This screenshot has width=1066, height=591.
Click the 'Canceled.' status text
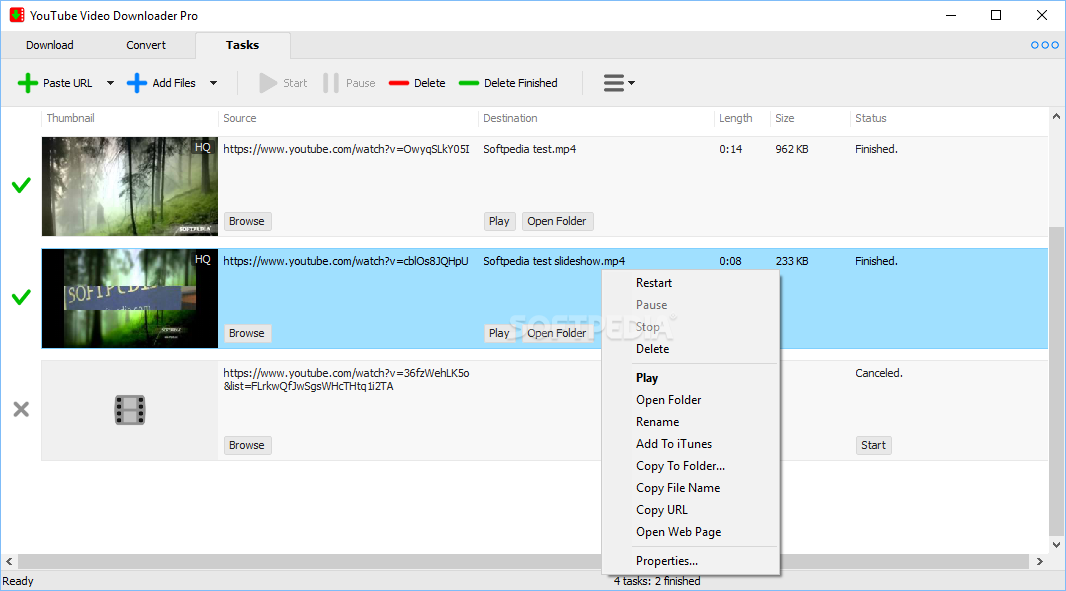tap(879, 373)
